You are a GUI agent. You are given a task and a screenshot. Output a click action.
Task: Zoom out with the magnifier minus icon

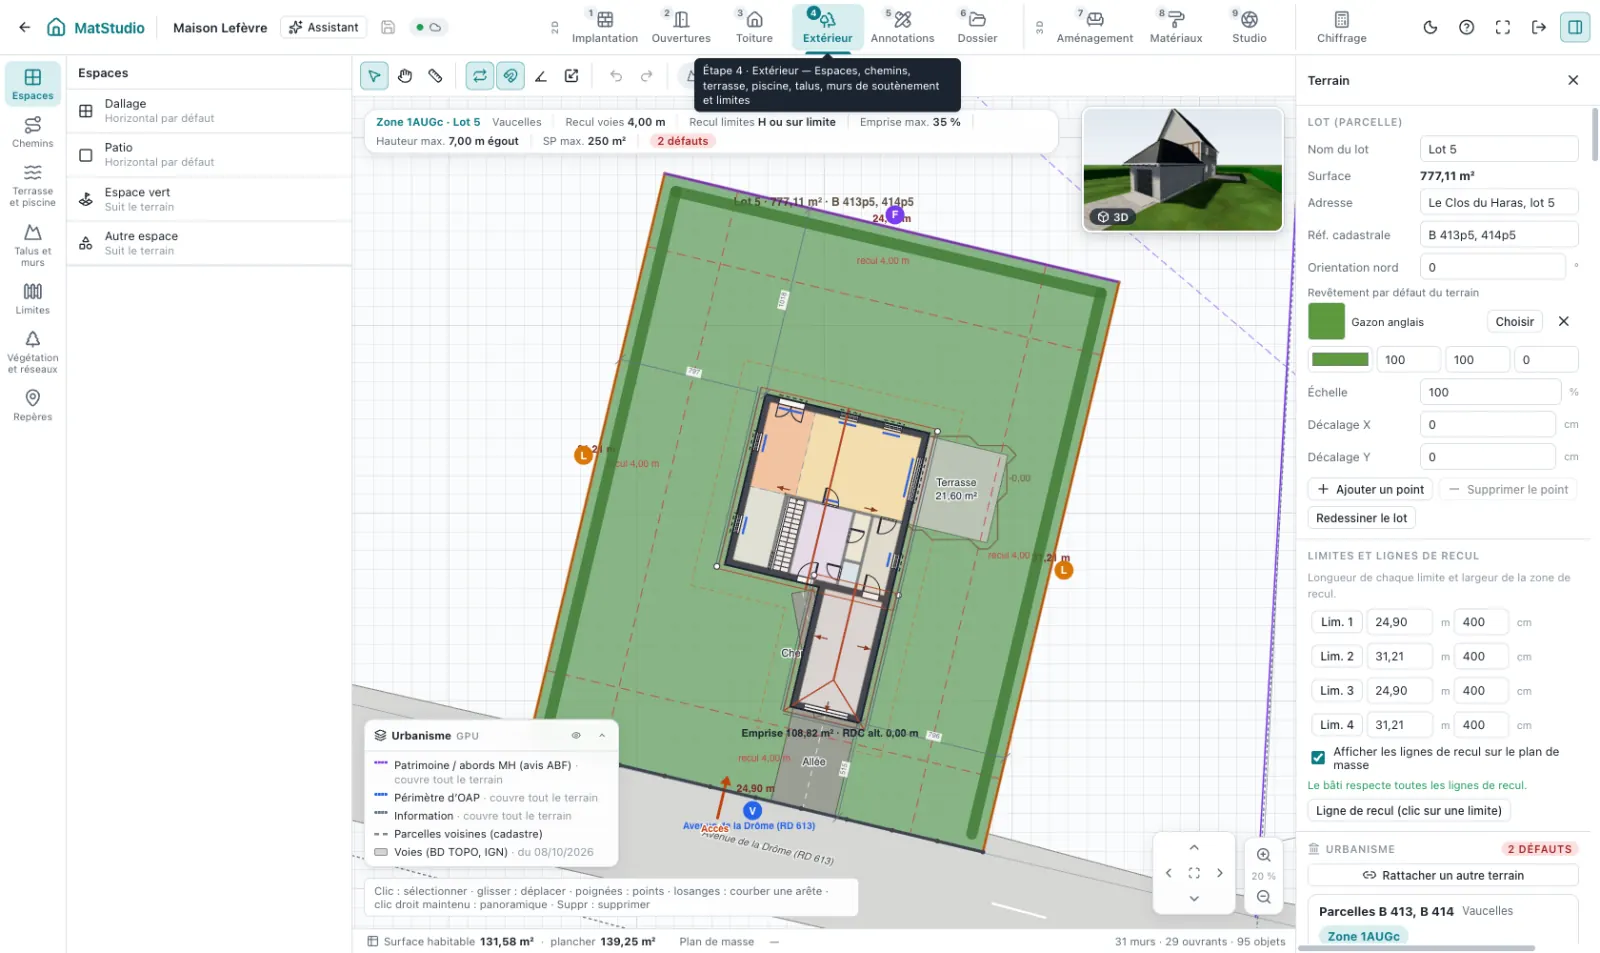[x=1264, y=897]
